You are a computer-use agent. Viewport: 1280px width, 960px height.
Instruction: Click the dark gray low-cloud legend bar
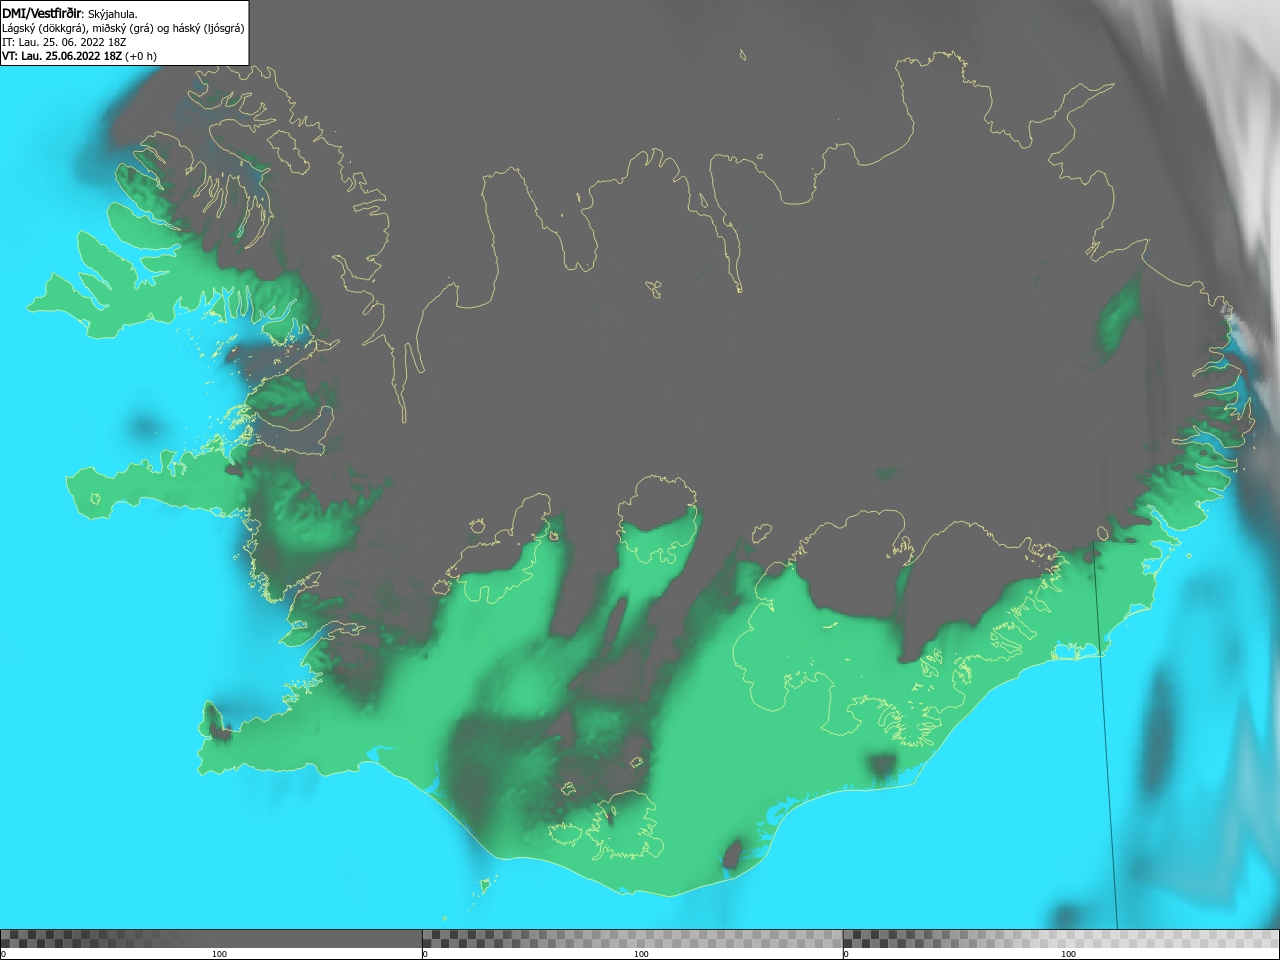[211, 939]
